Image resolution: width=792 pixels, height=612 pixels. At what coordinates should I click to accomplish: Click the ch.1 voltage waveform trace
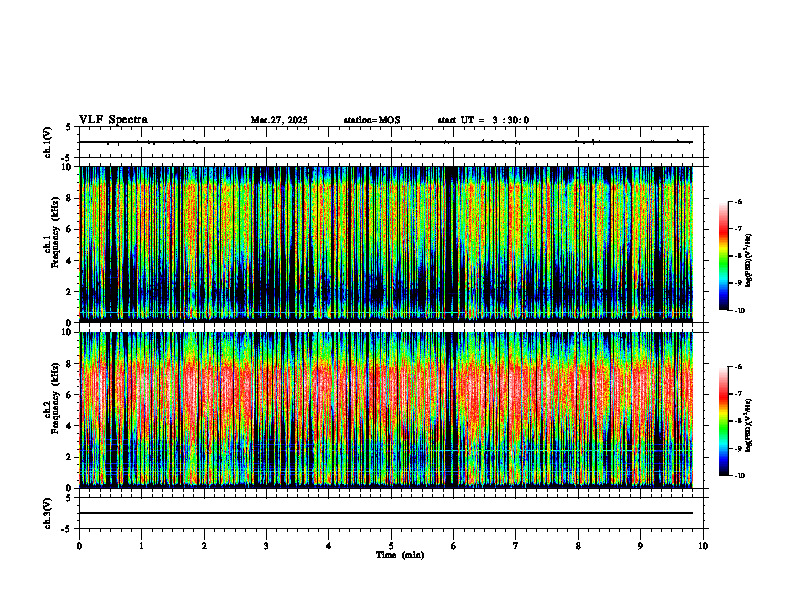pos(386,142)
